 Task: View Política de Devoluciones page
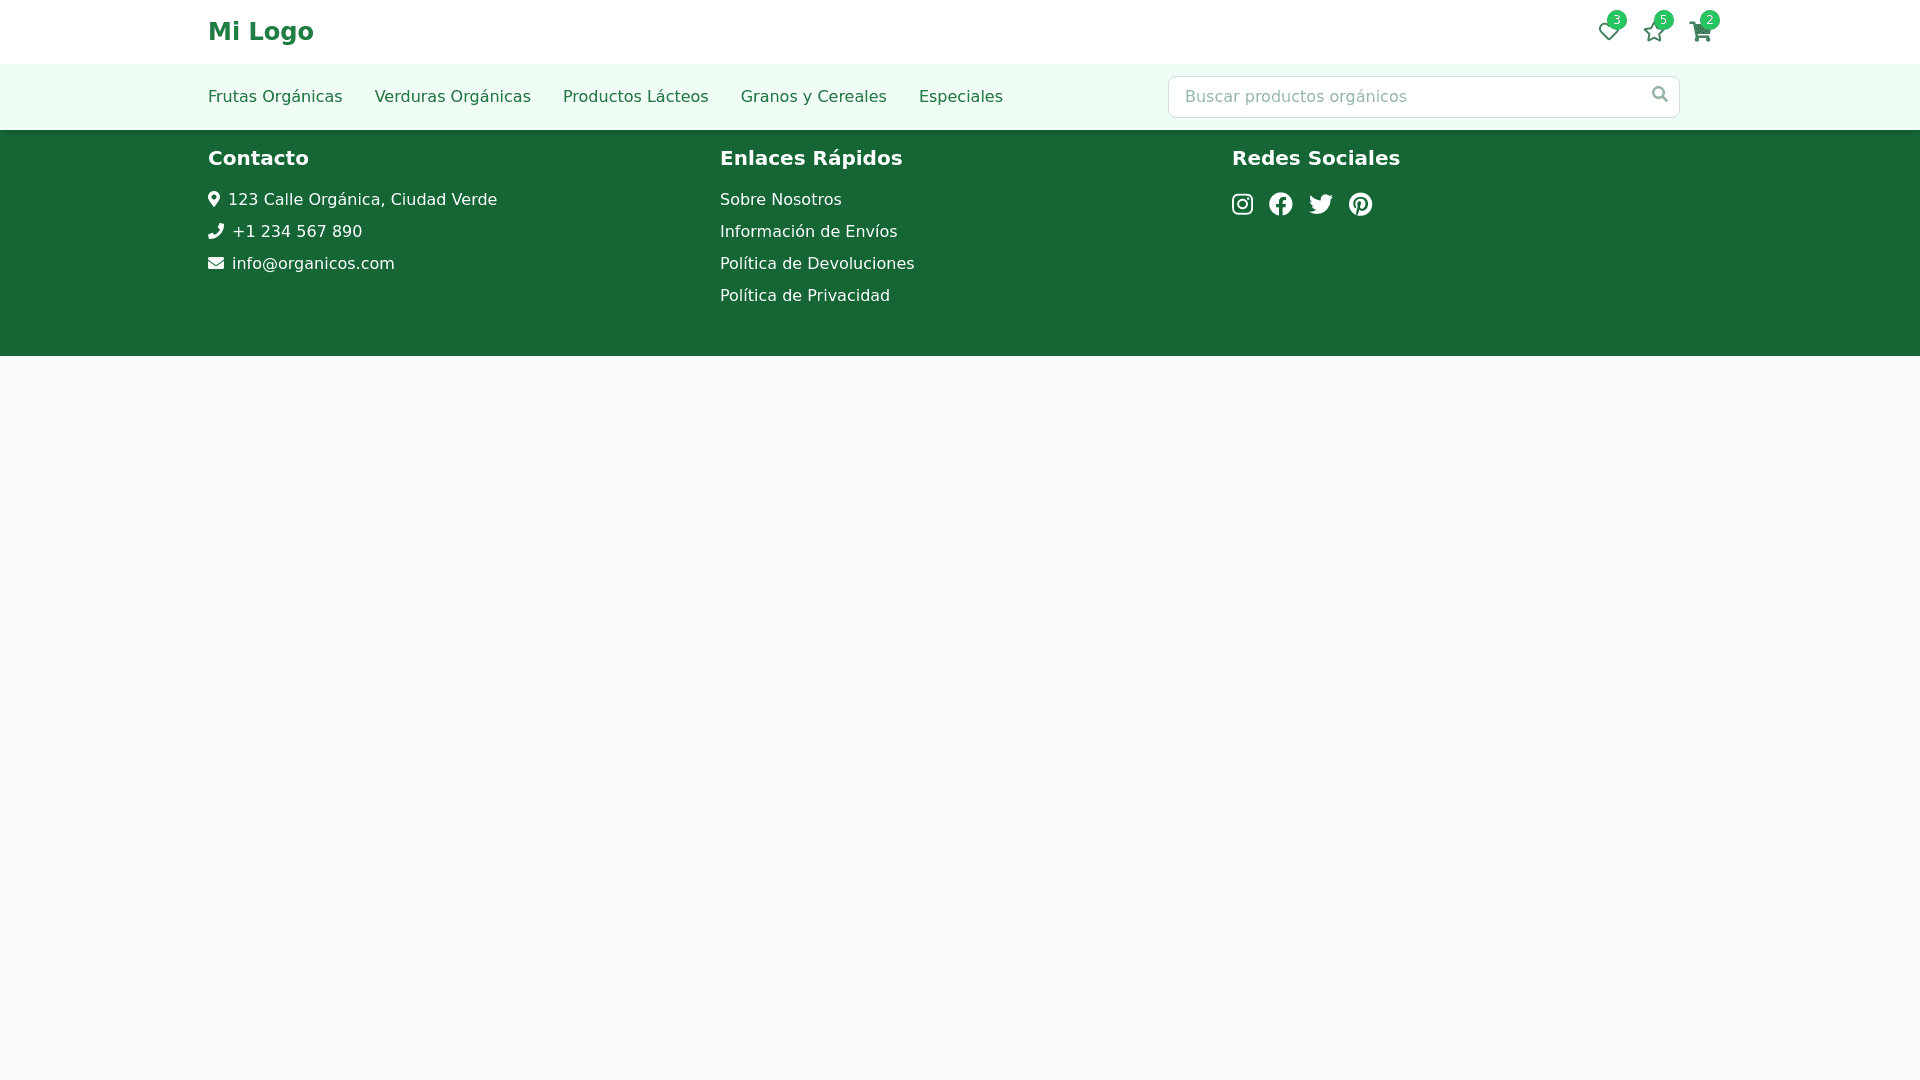pyautogui.click(x=816, y=264)
